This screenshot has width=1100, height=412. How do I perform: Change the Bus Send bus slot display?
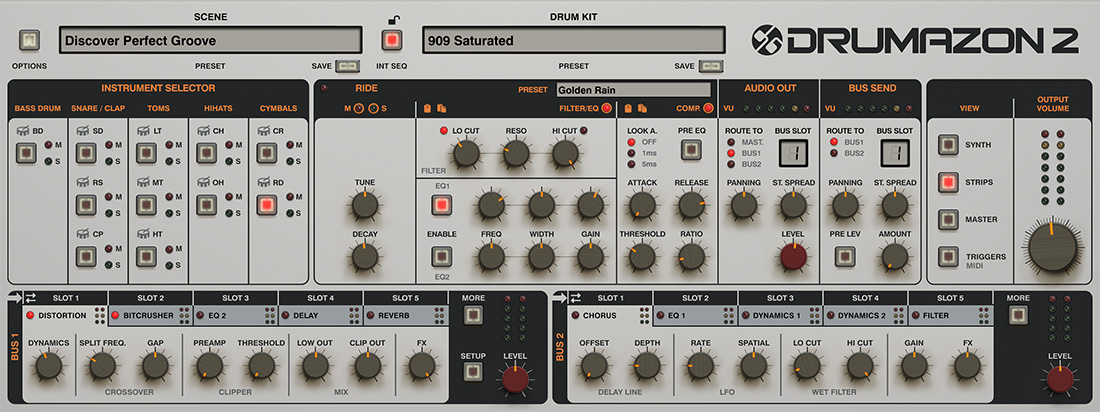[893, 153]
